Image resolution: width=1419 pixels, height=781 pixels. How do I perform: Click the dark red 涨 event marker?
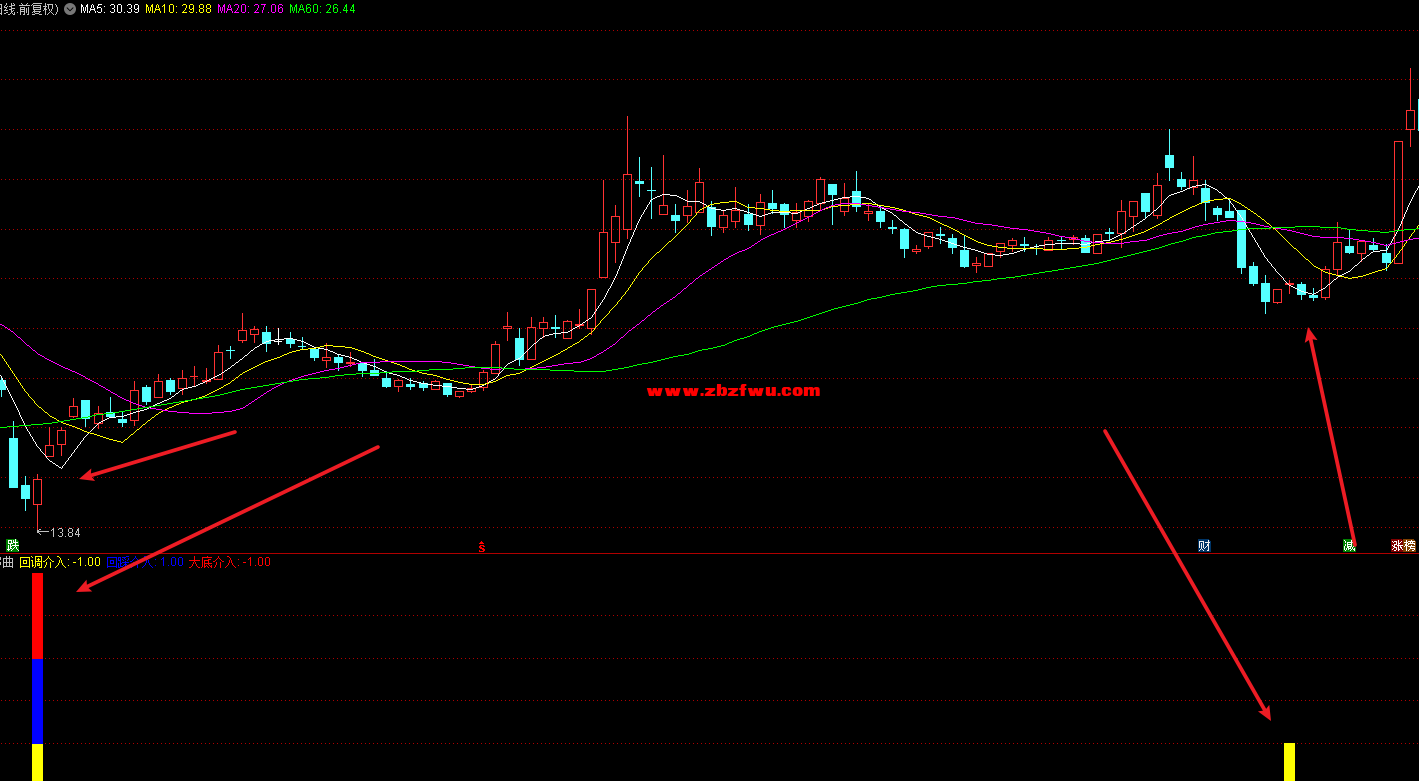point(1397,546)
